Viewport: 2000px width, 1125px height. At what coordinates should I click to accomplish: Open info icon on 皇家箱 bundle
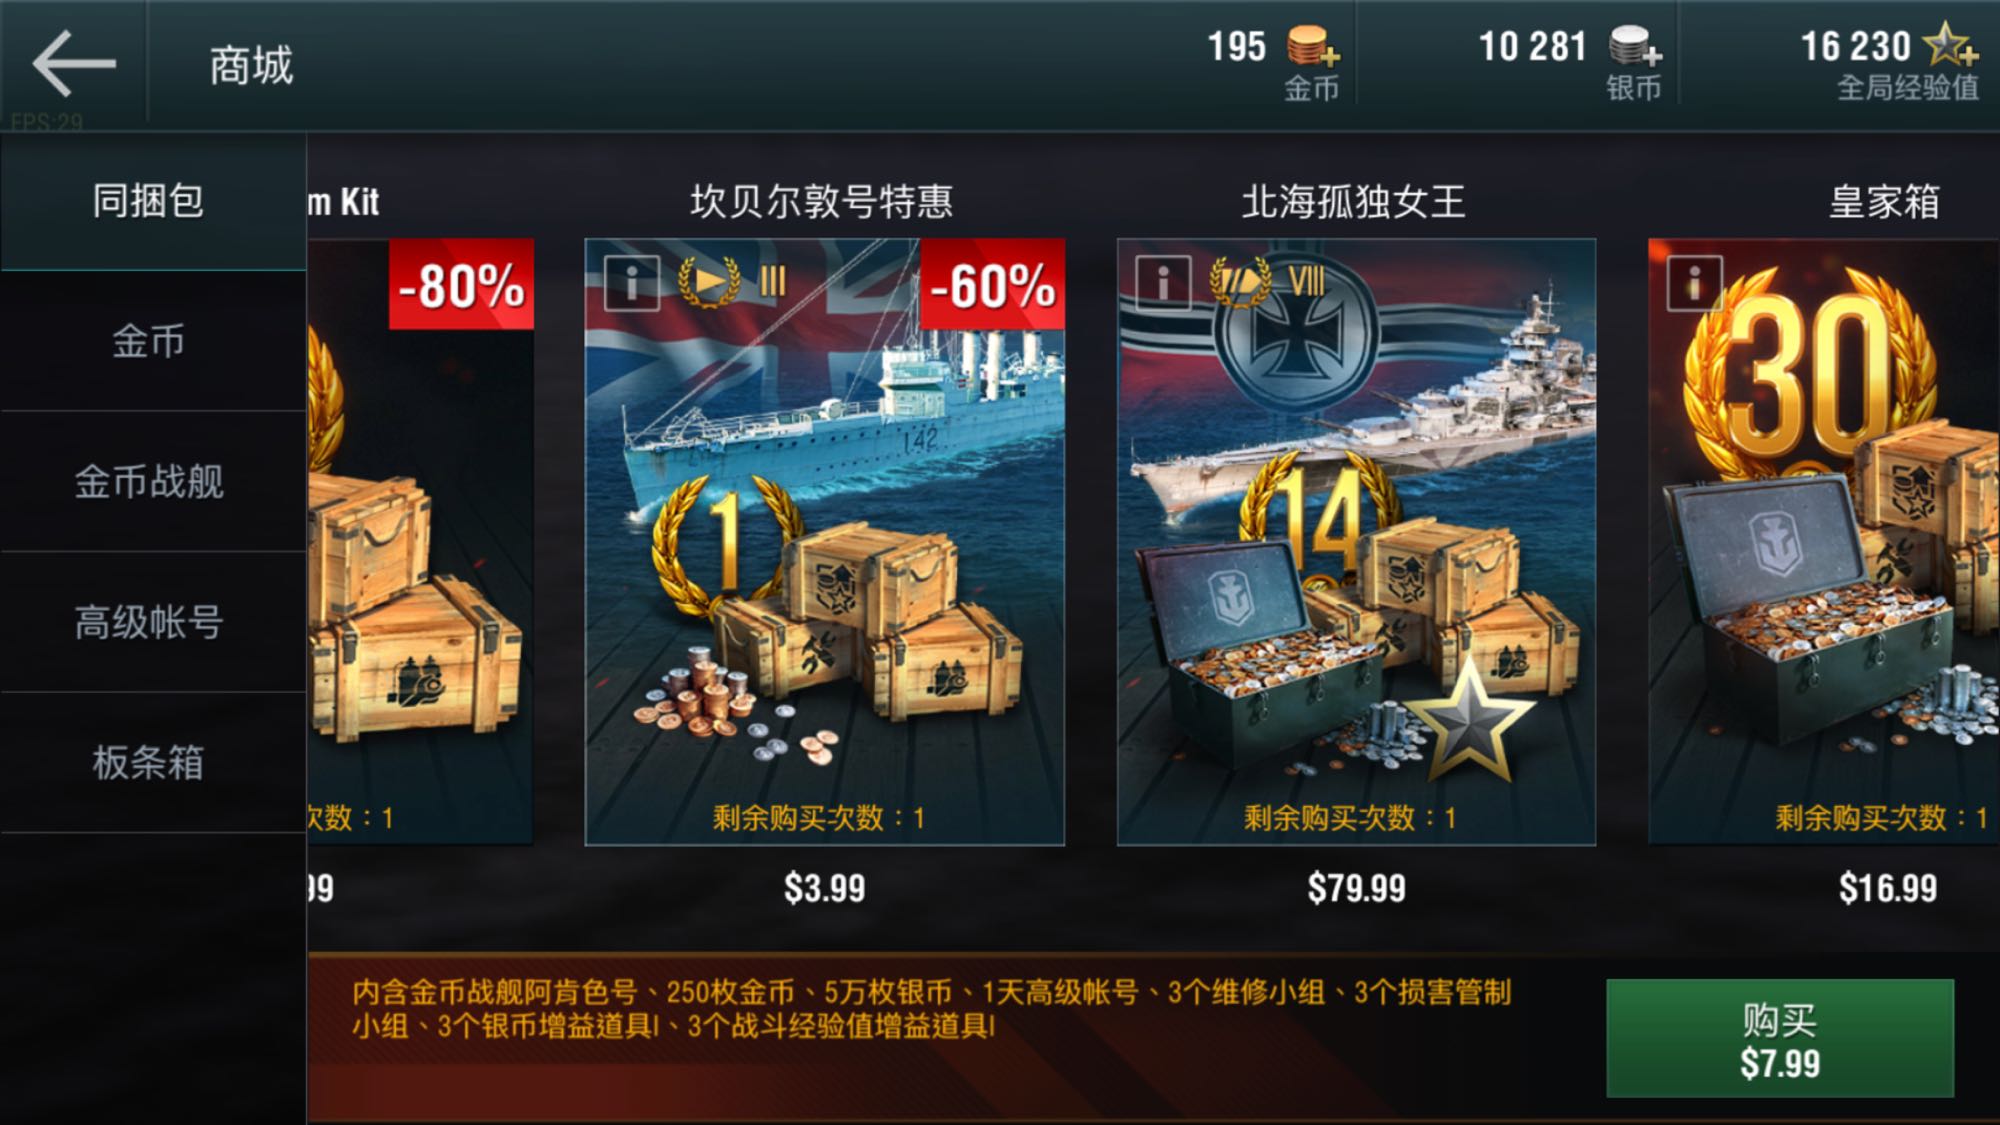1694,283
